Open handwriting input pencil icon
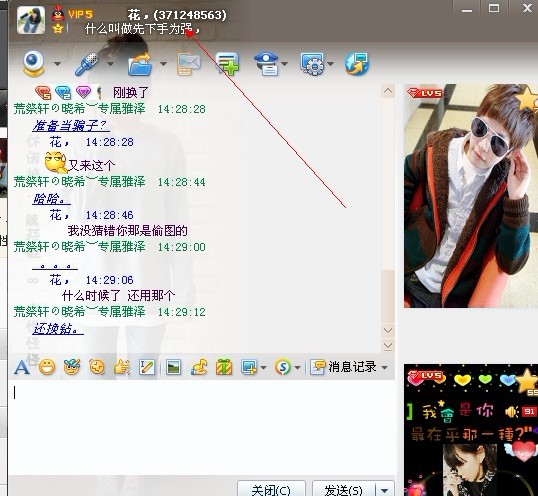 [x=147, y=367]
